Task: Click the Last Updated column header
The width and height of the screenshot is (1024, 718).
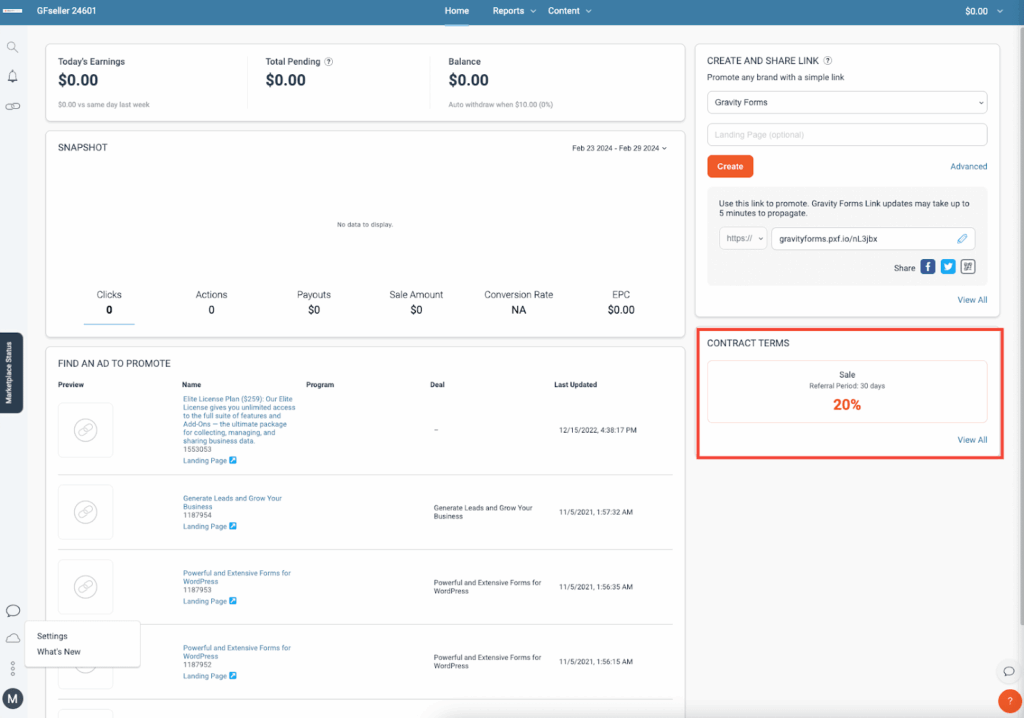Action: point(575,385)
